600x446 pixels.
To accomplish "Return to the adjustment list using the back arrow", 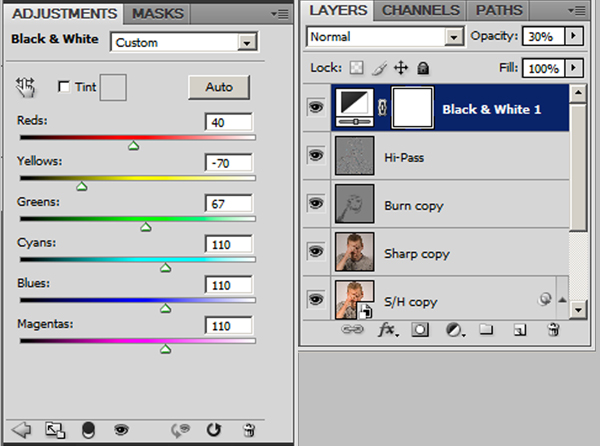I will coord(22,430).
